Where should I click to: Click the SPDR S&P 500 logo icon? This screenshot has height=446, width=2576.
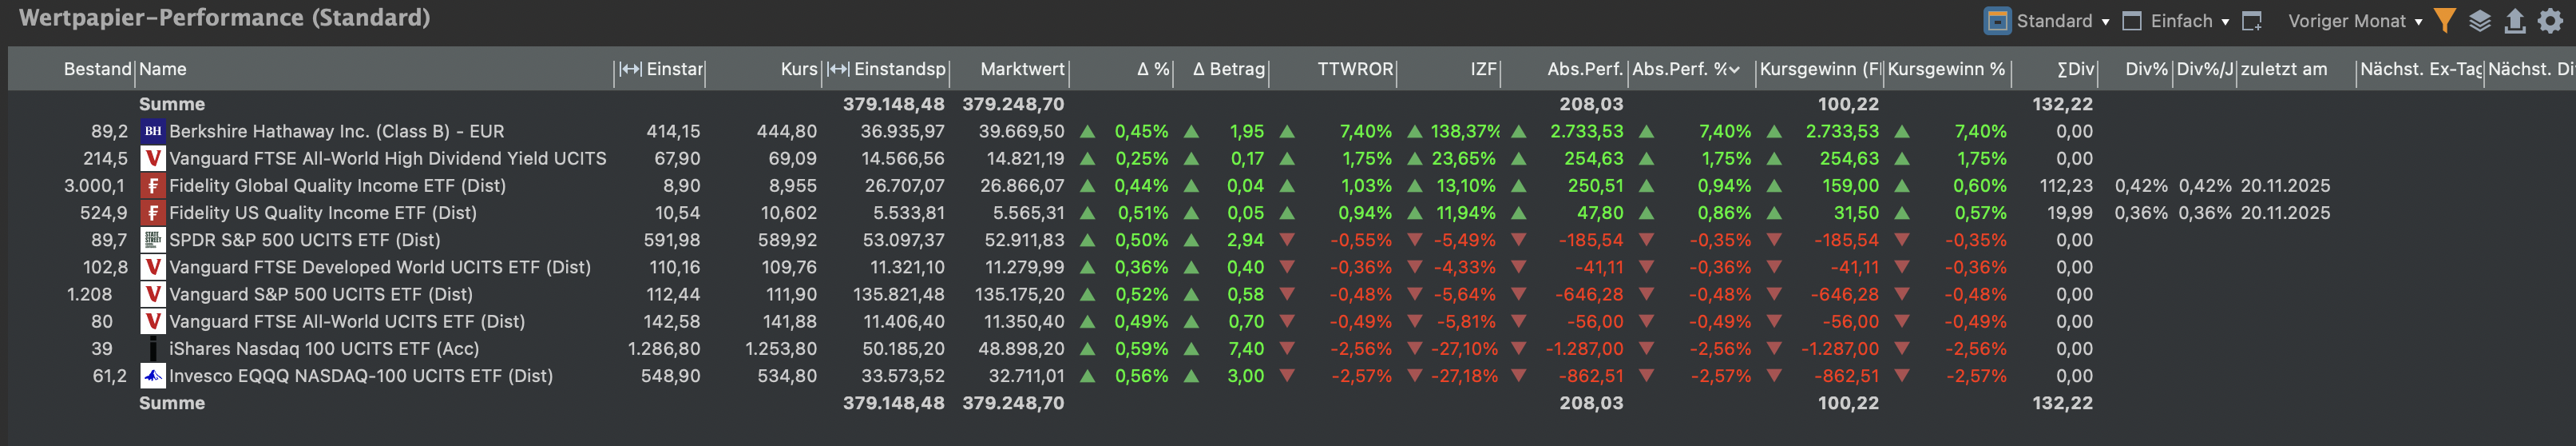point(153,240)
